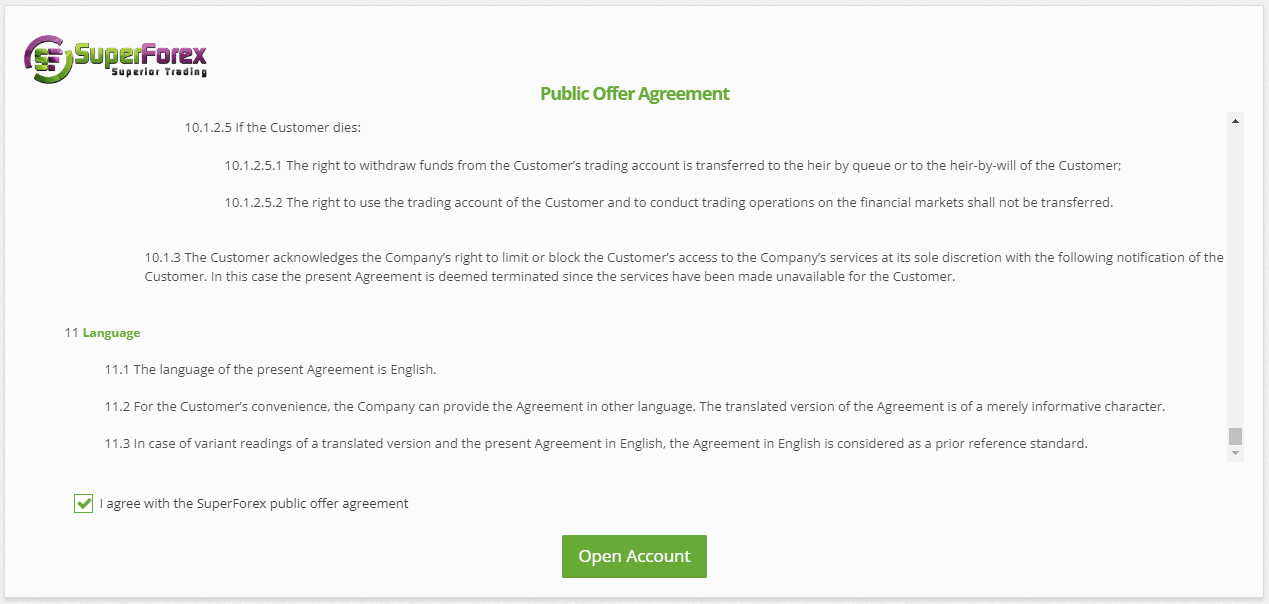Click the SuperForex logo

pyautogui.click(x=116, y=59)
